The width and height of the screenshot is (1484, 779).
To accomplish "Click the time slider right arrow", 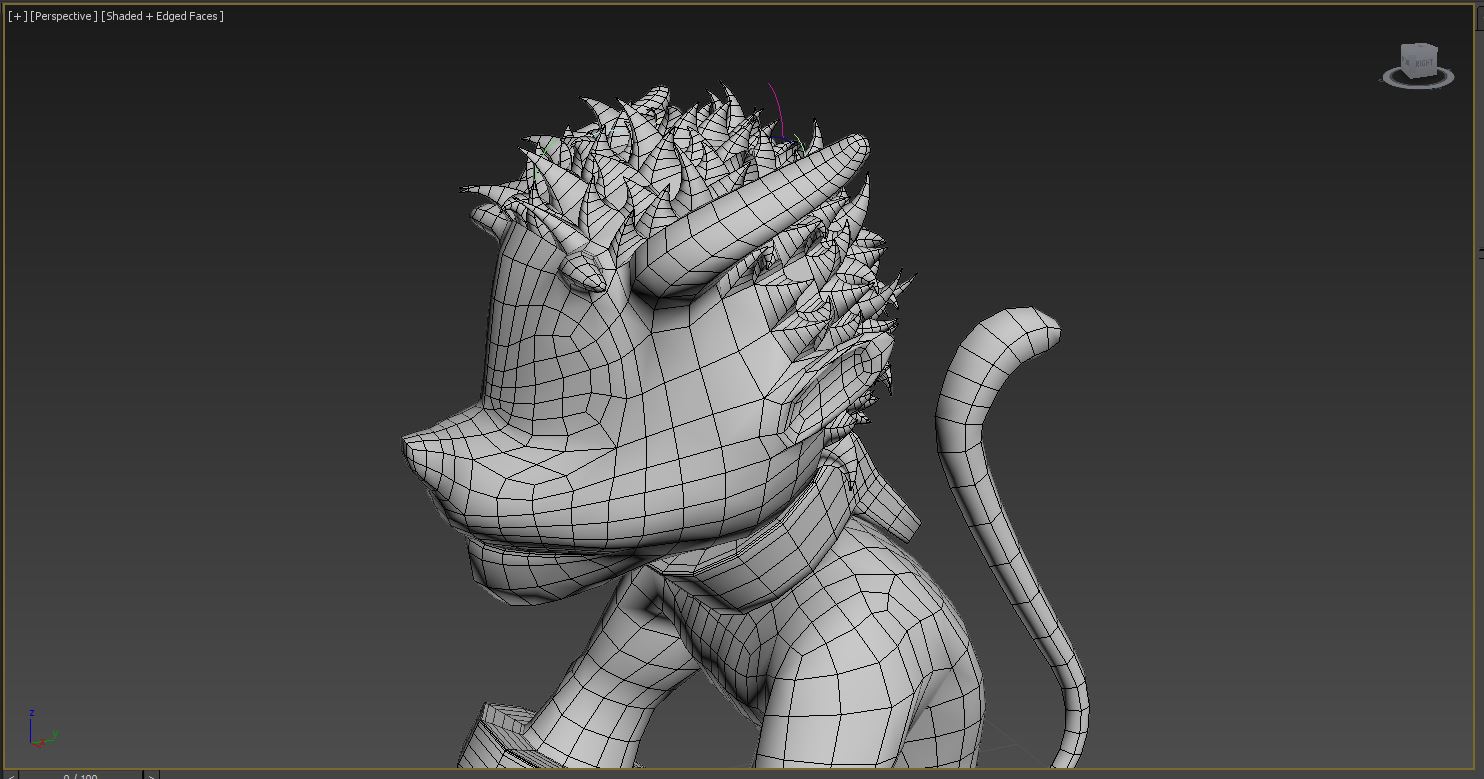I will tap(151, 776).
